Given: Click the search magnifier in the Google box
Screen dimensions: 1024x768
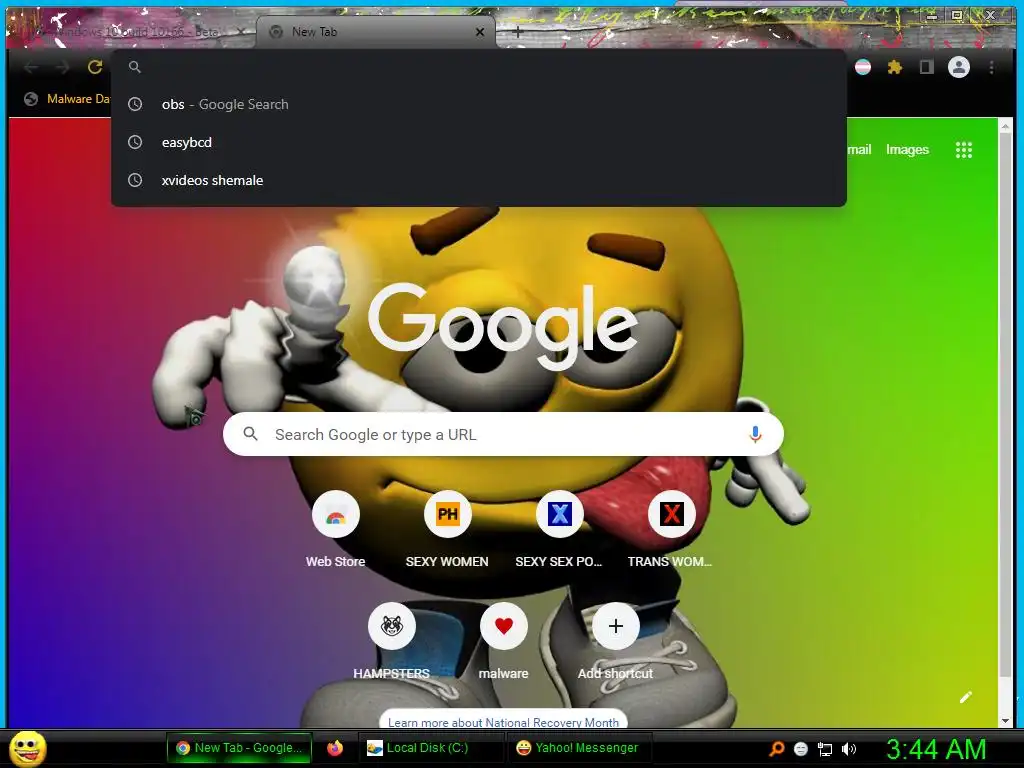Looking at the screenshot, I should tap(250, 434).
